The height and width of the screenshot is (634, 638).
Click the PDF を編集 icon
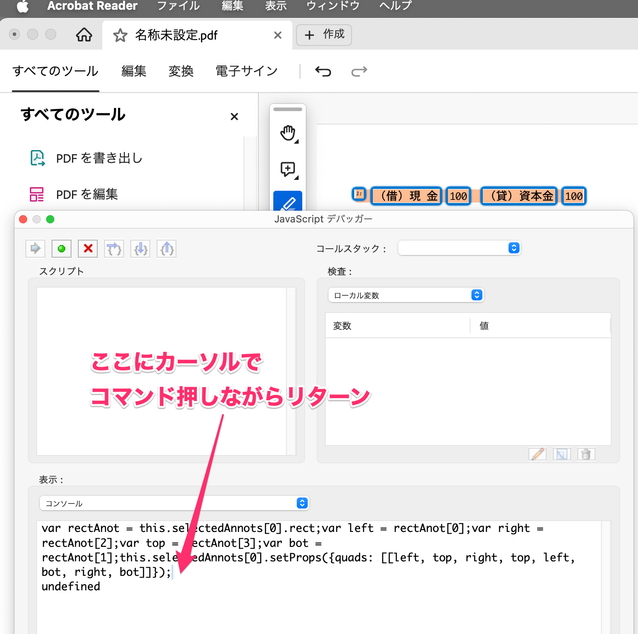click(37, 195)
